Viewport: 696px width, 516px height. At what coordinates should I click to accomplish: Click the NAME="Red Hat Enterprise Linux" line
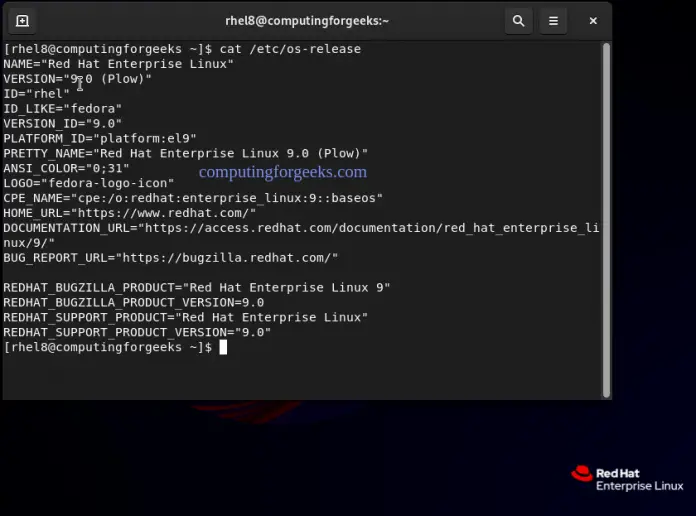119,64
